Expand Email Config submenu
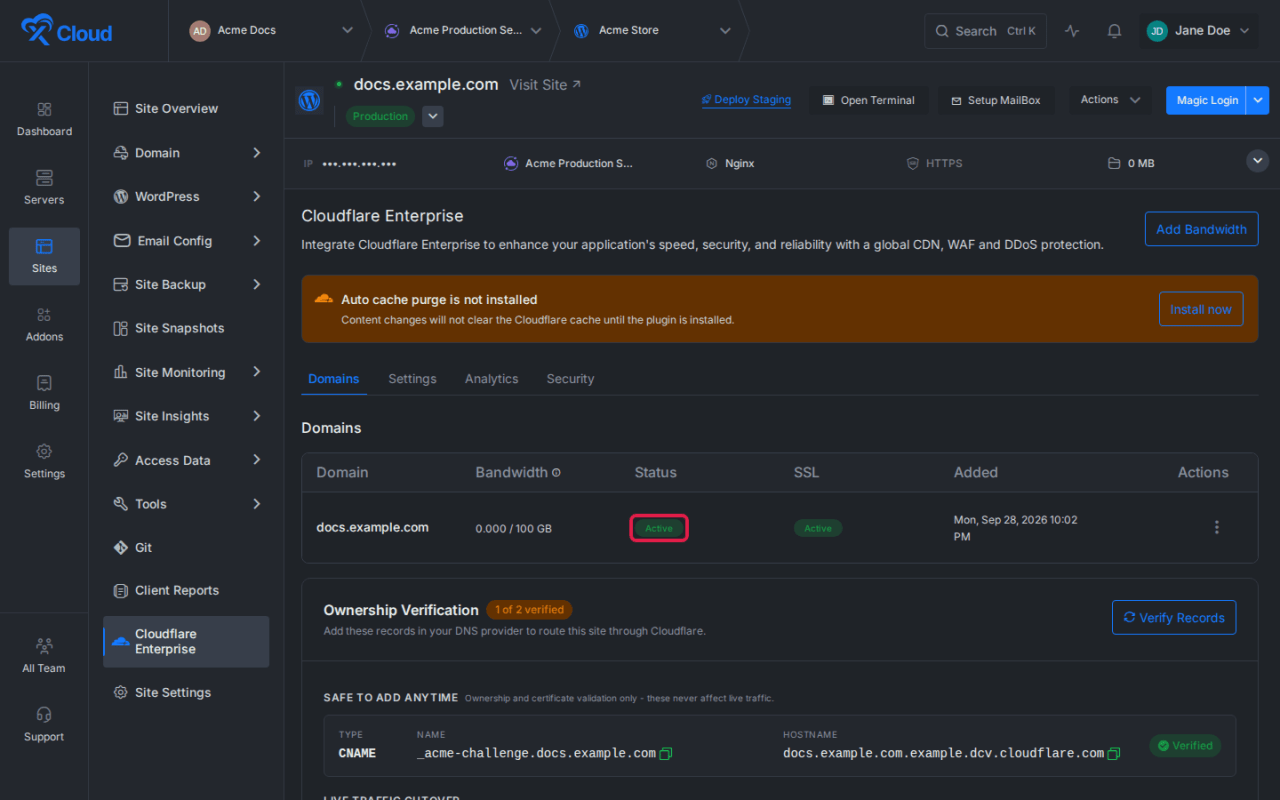1280x800 pixels. pos(257,241)
